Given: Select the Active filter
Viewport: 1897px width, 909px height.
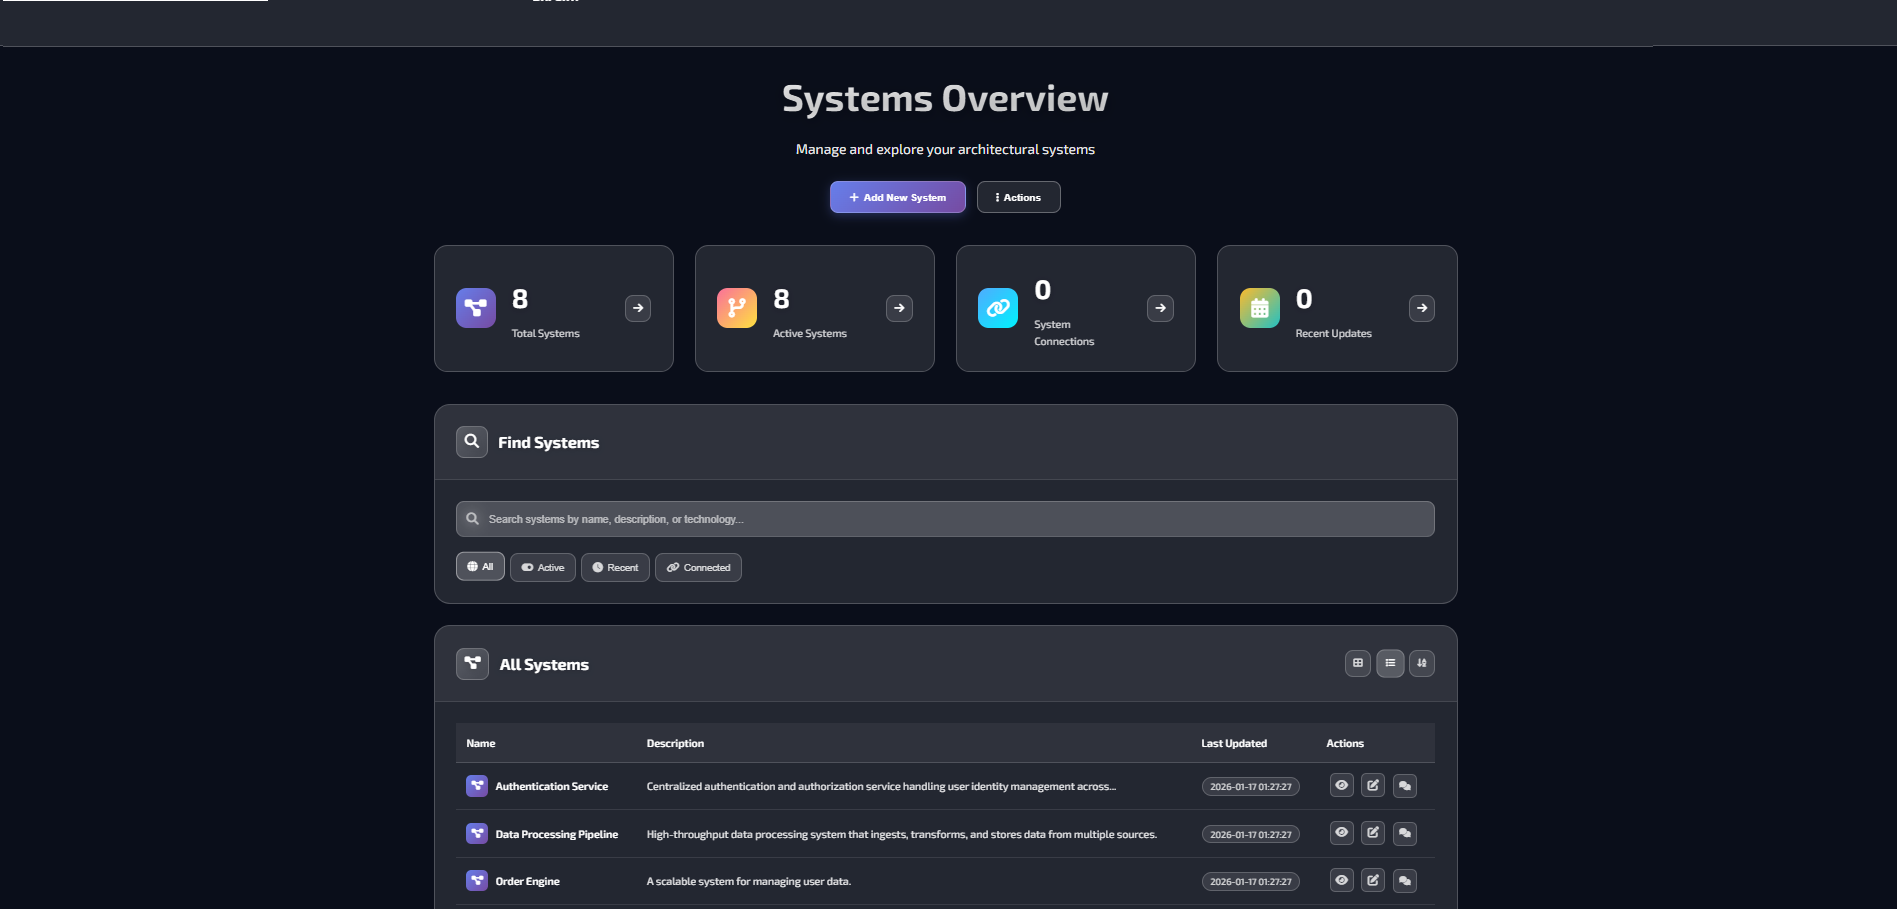Looking at the screenshot, I should (x=542, y=567).
